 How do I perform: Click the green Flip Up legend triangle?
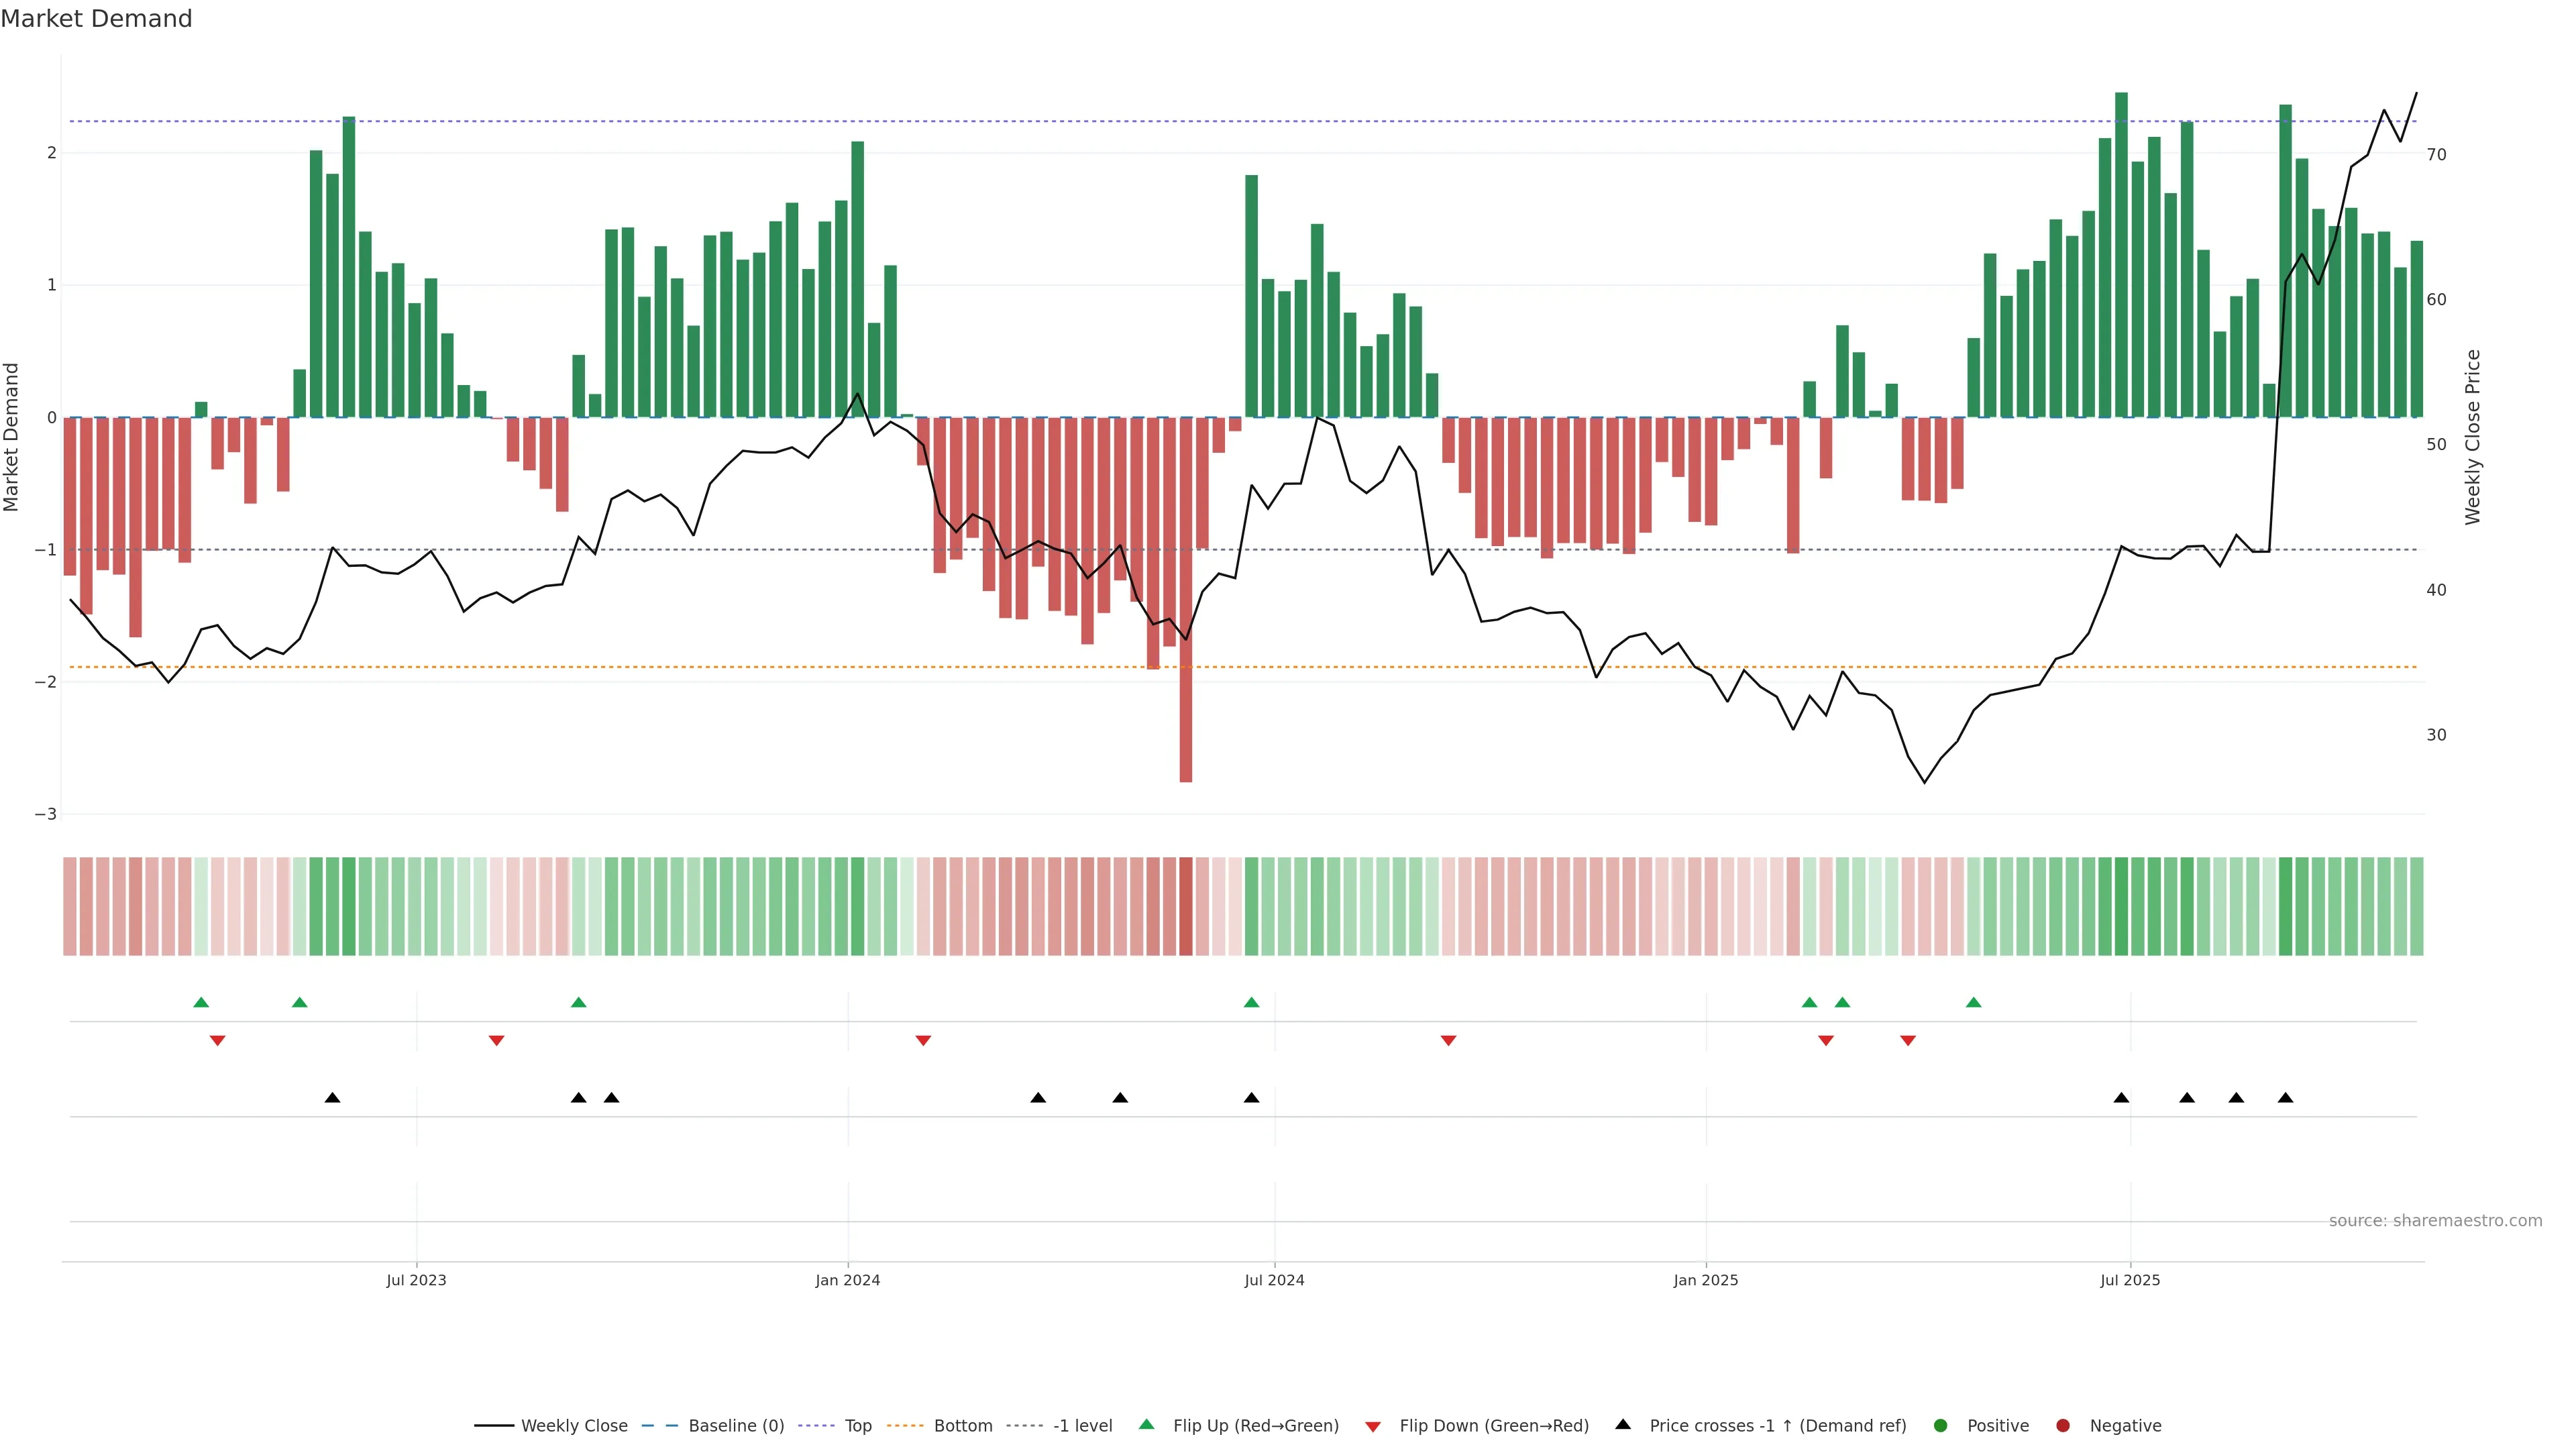pos(1147,1424)
